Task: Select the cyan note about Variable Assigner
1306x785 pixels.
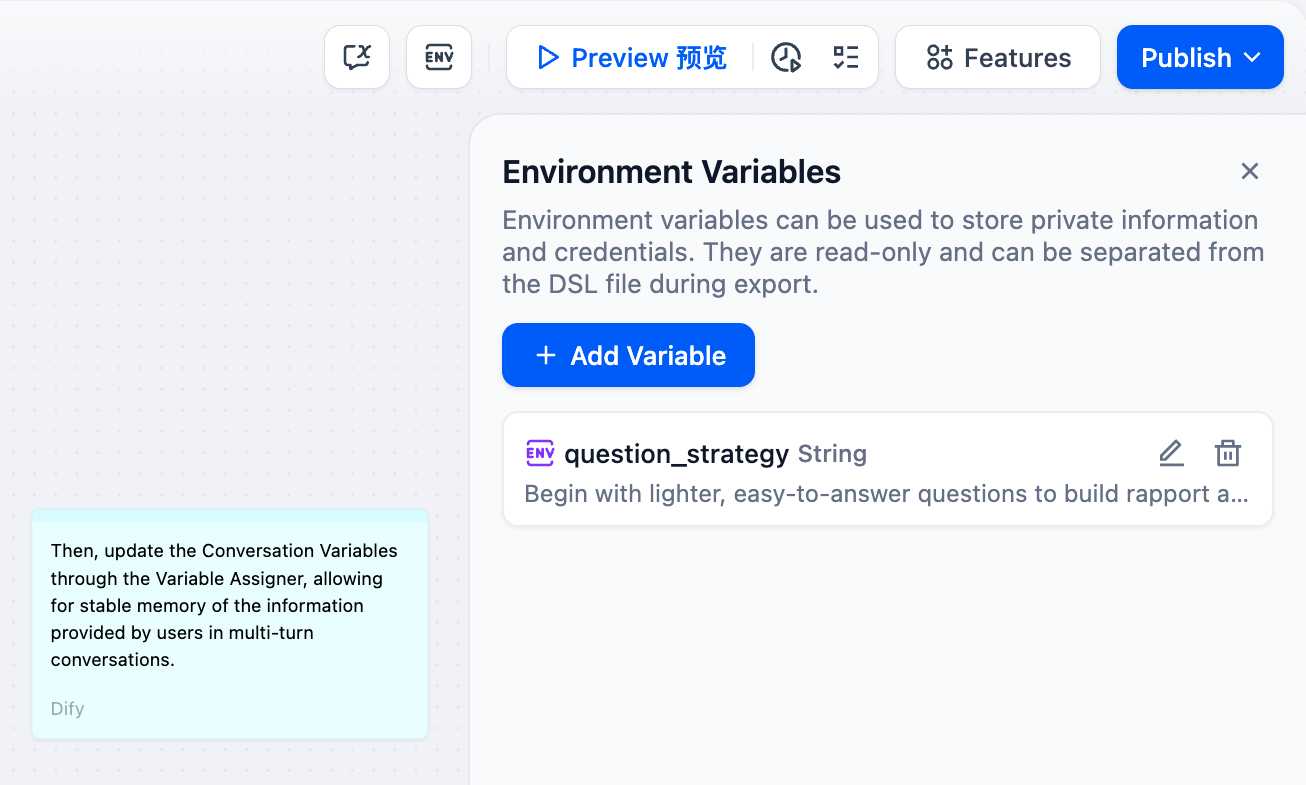Action: [x=230, y=624]
